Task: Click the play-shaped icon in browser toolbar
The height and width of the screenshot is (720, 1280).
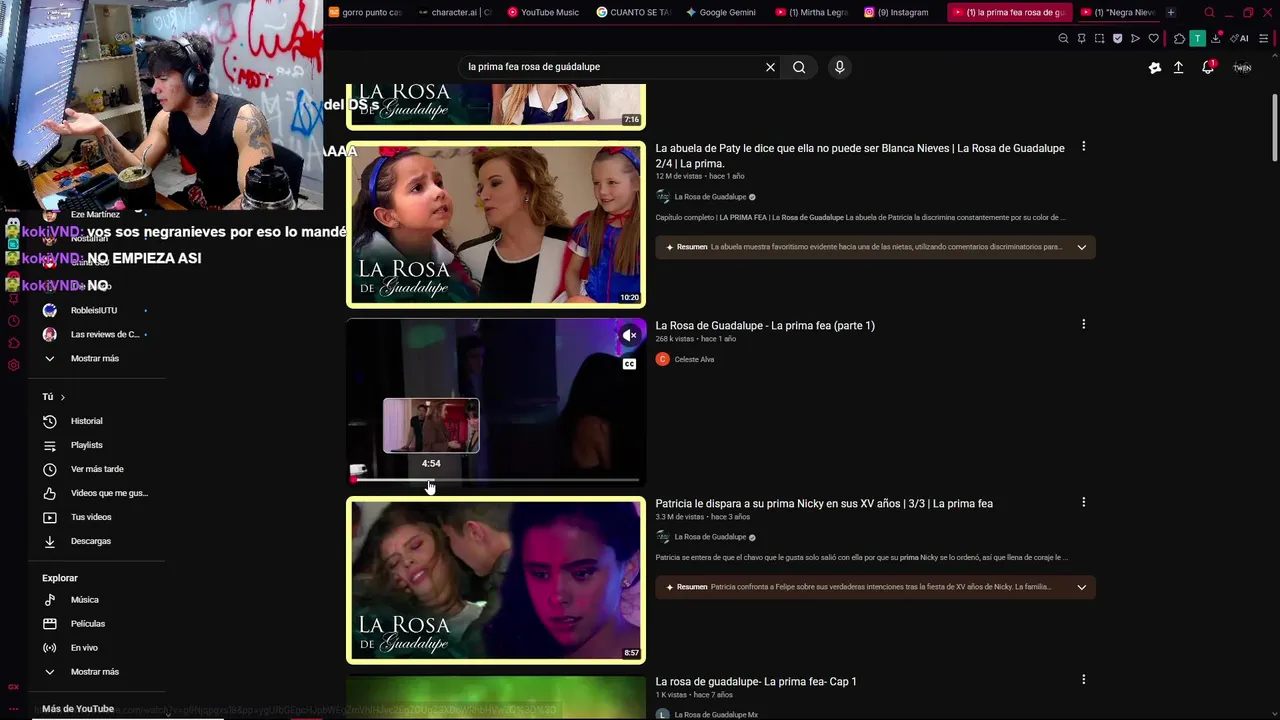Action: point(1135,38)
